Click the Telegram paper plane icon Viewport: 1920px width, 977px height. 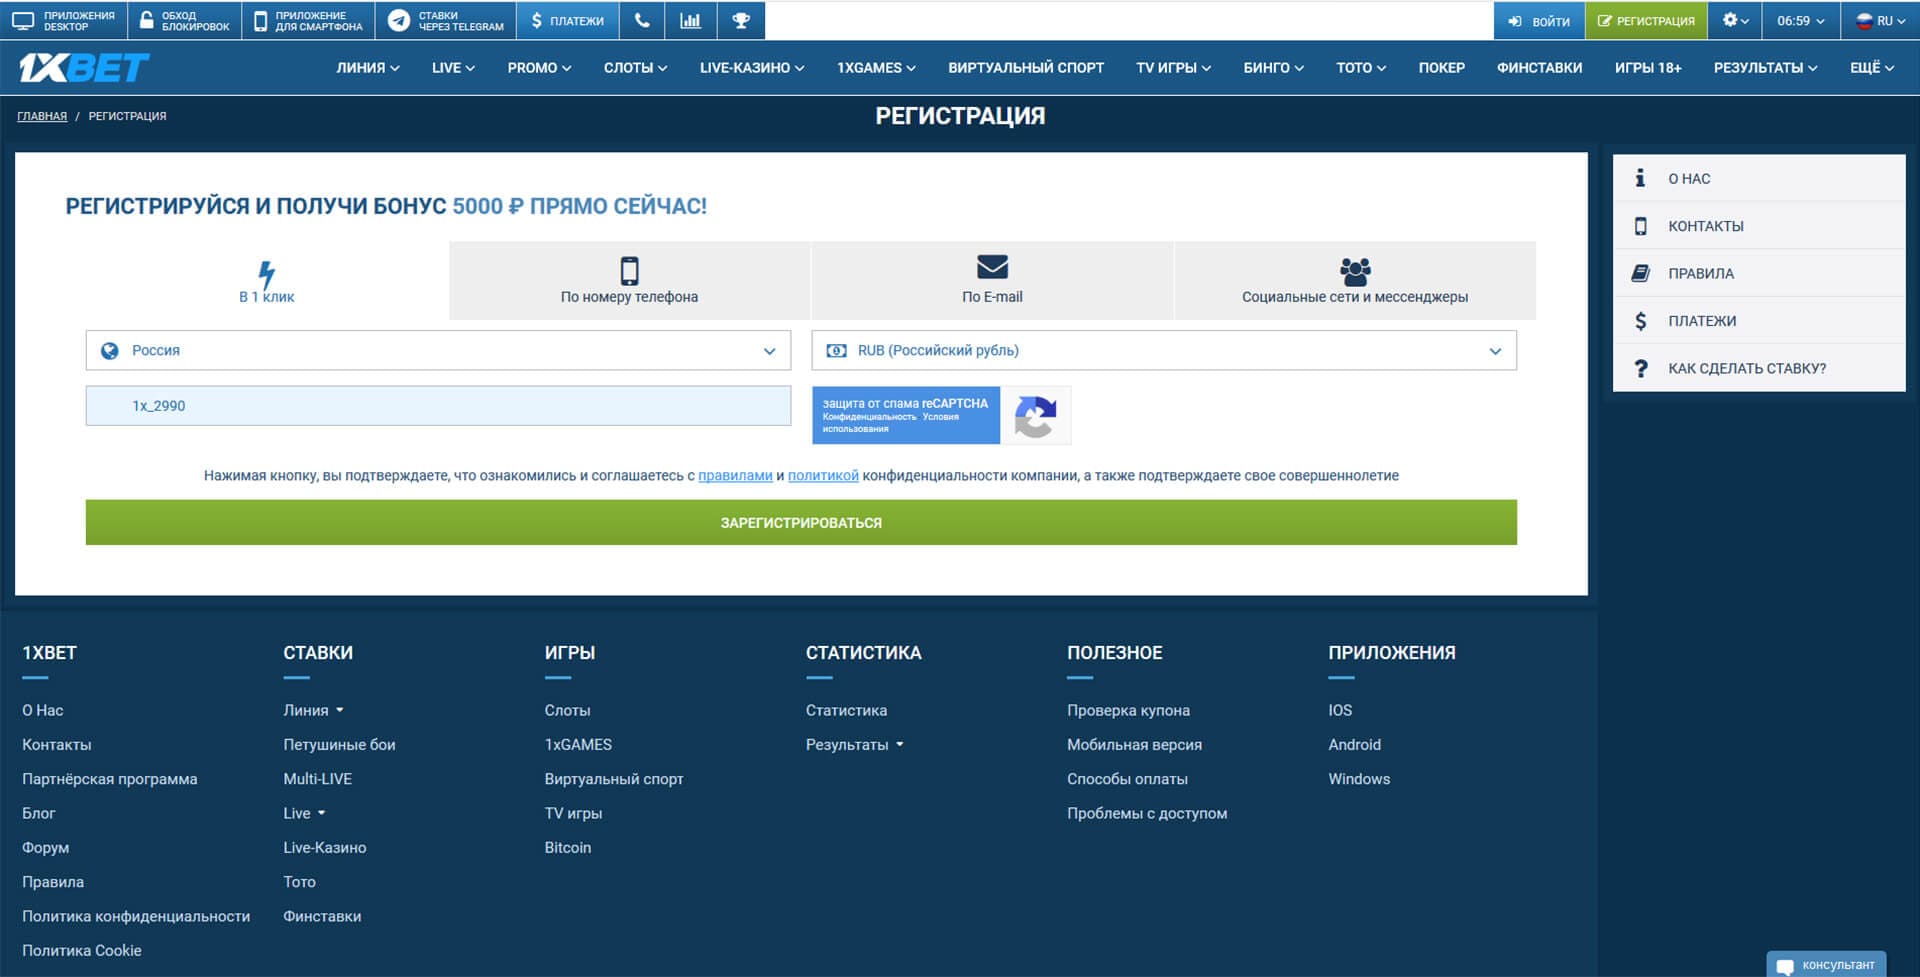398,20
